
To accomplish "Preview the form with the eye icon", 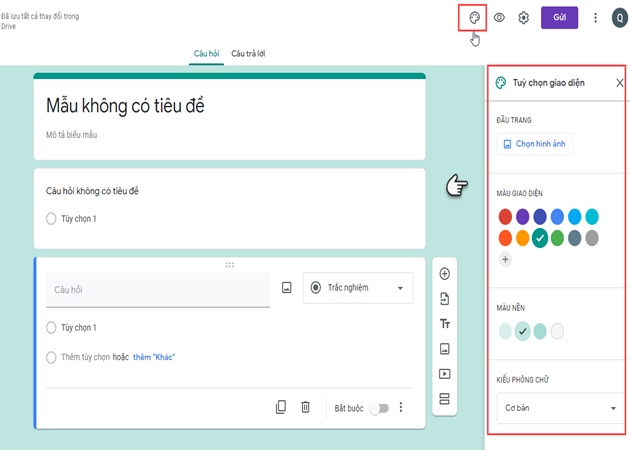I will pos(499,18).
